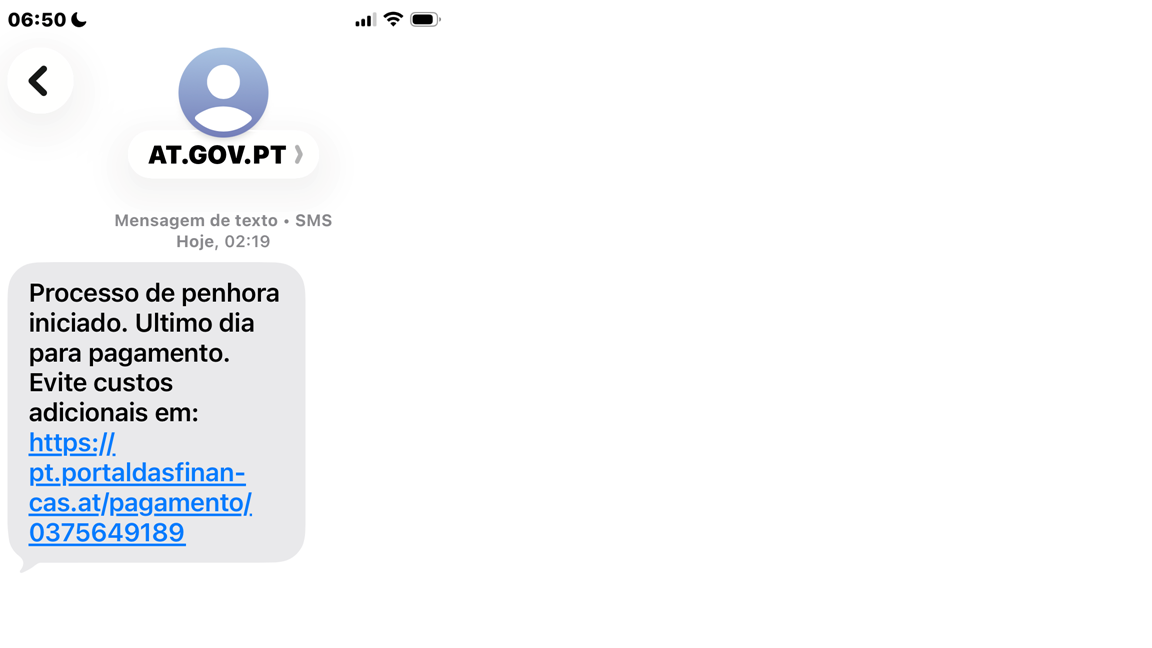The height and width of the screenshot is (648, 1152).
Task: Tap the message bubble tail corner
Action: (28, 566)
